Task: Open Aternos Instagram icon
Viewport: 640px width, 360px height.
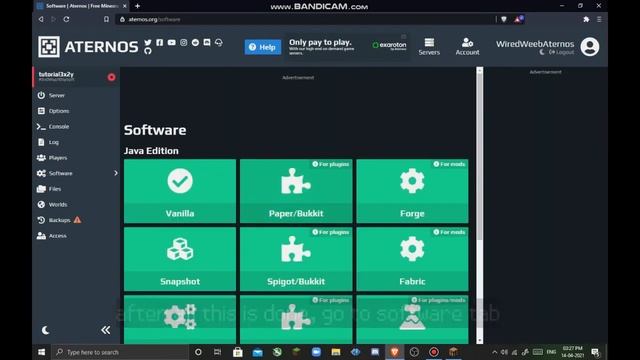Action: pyautogui.click(x=184, y=42)
